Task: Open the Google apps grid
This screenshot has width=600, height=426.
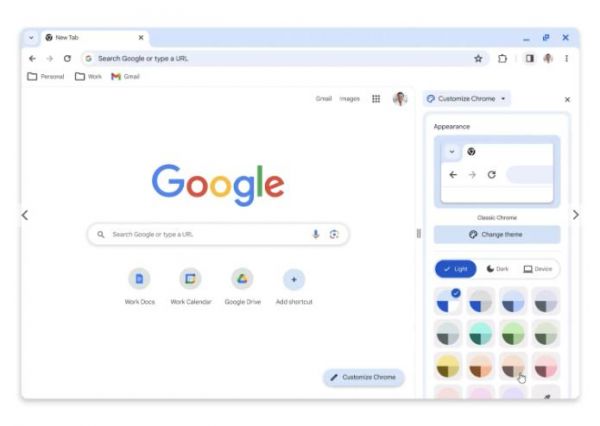Action: coord(376,99)
